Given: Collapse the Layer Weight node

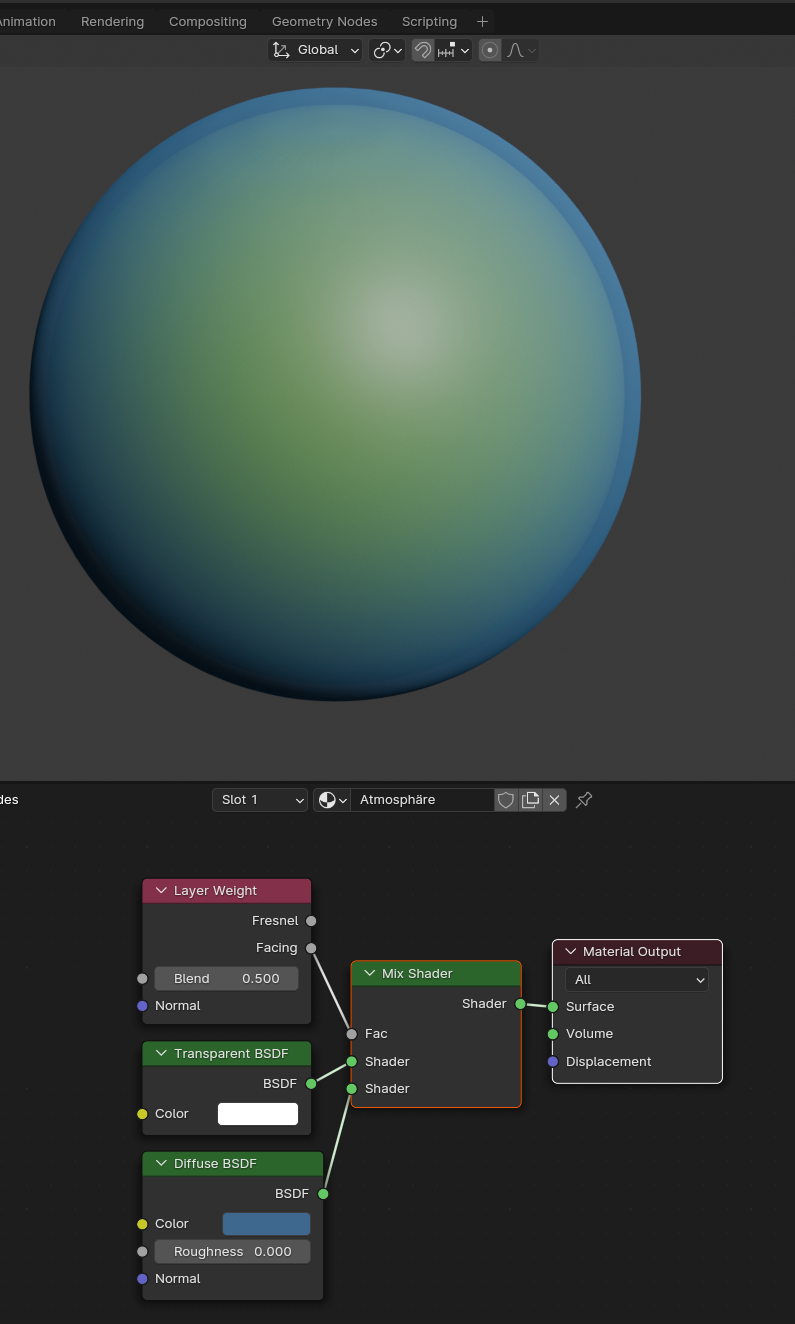Looking at the screenshot, I should (x=161, y=891).
